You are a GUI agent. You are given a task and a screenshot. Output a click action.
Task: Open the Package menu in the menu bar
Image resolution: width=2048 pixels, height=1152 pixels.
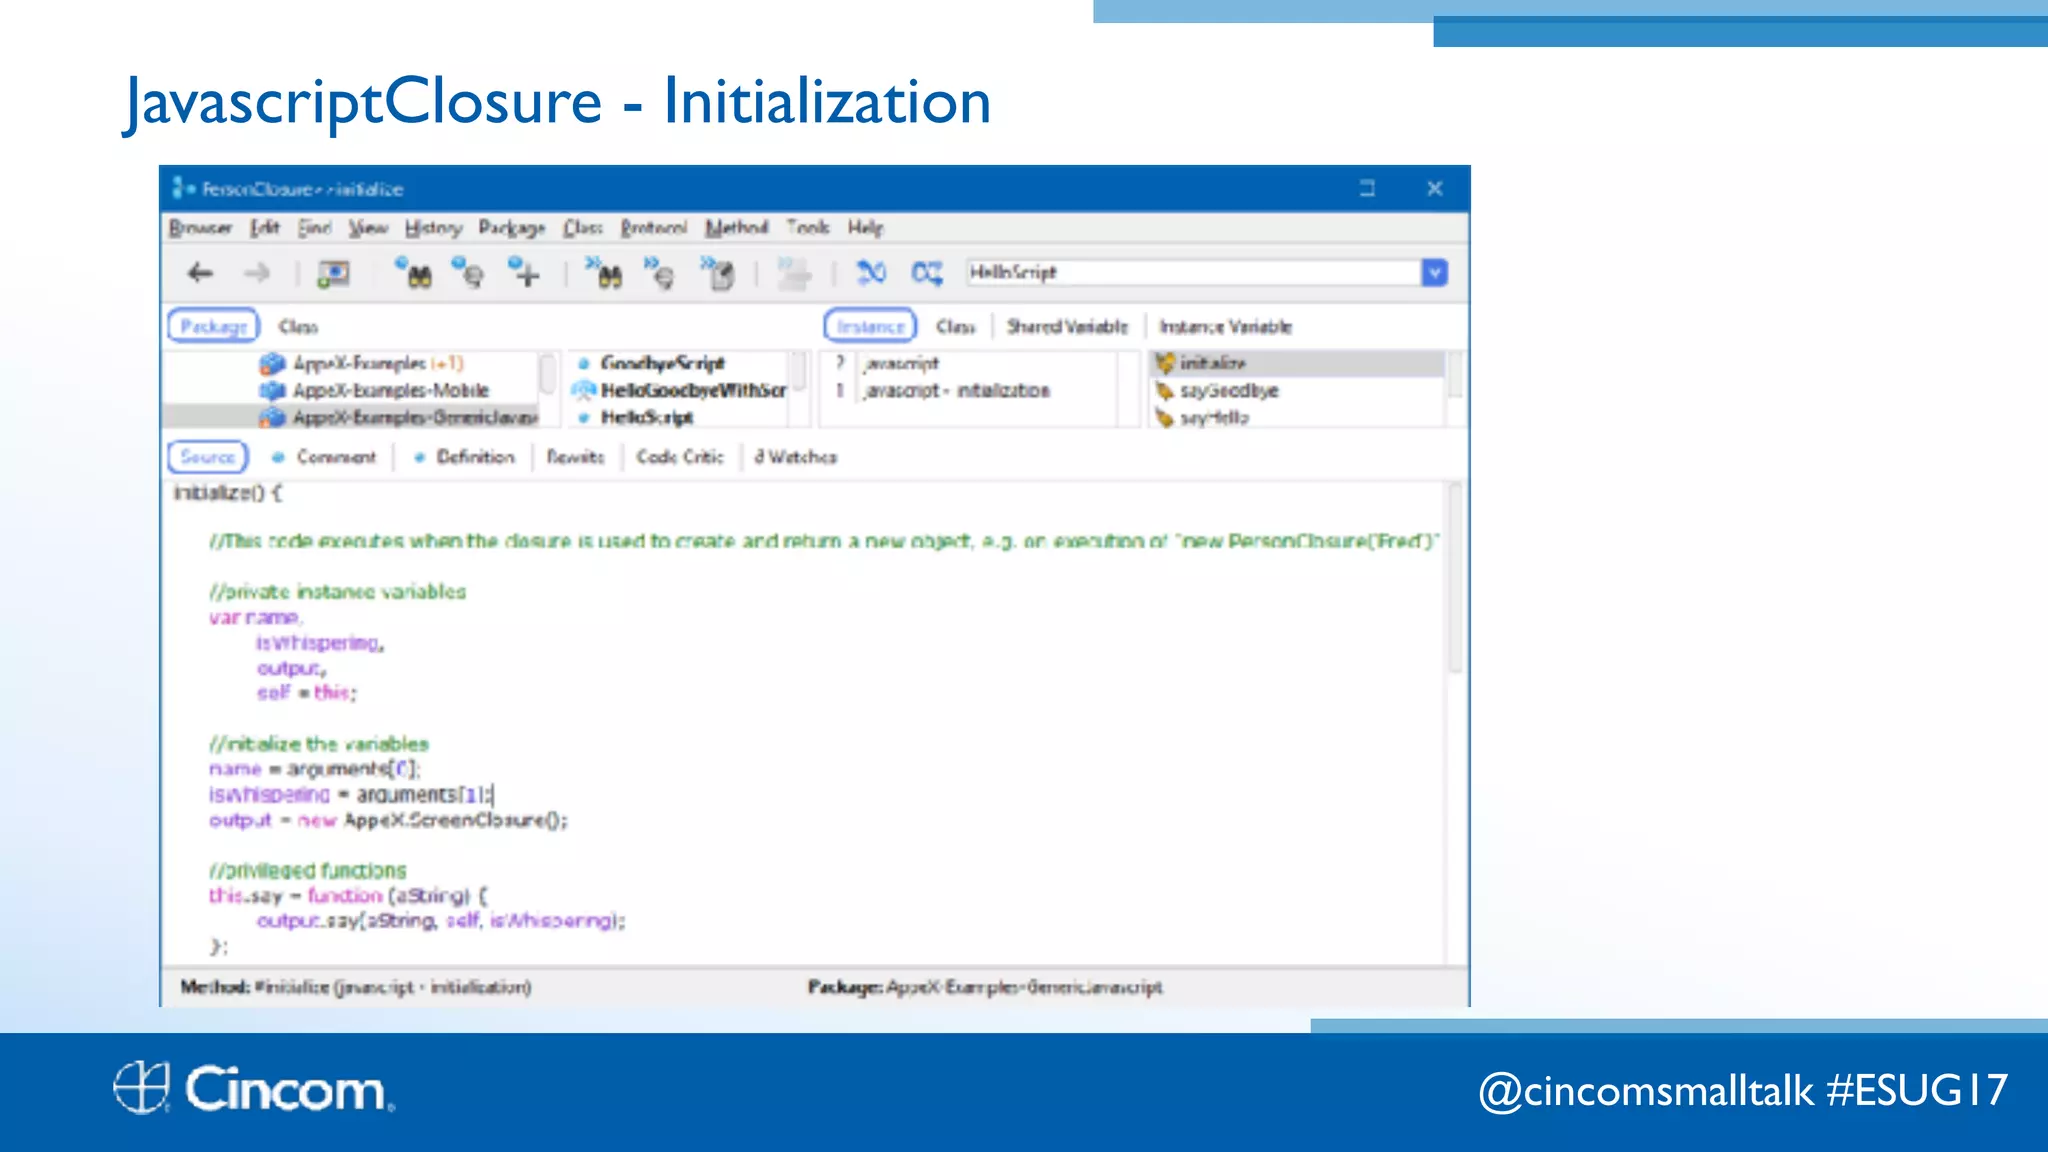click(x=511, y=228)
